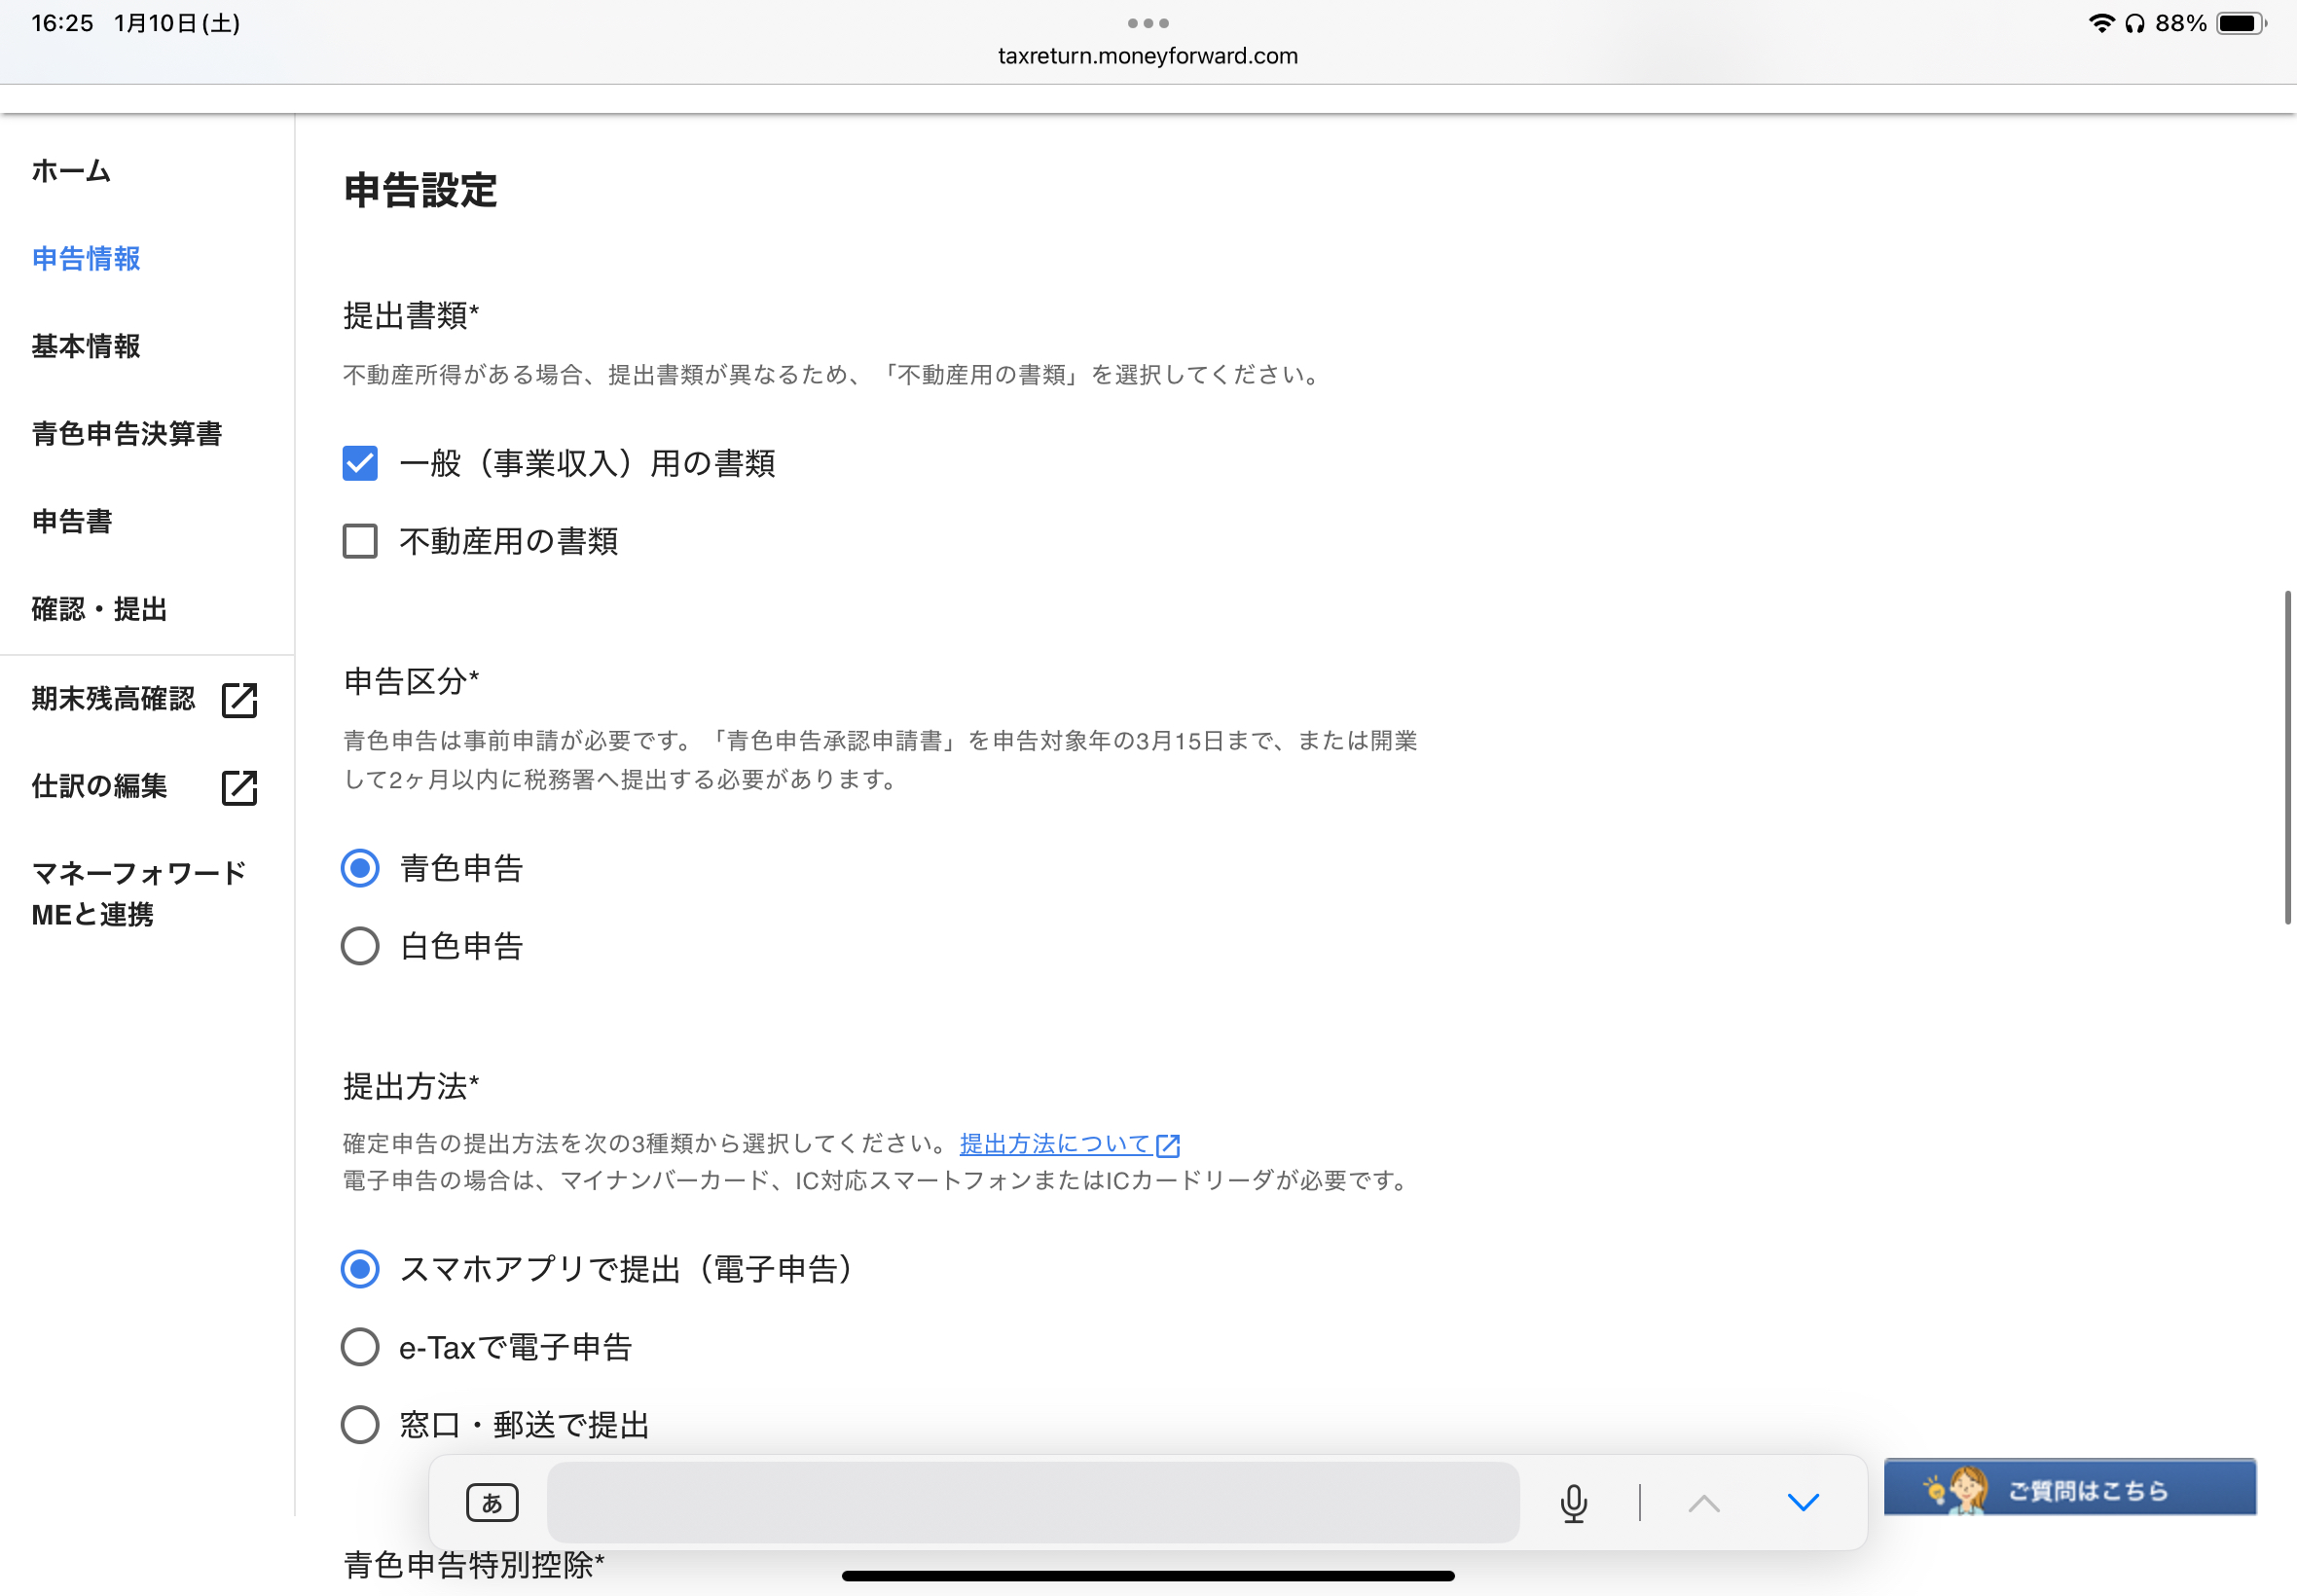Choose e-Taxで電子申告 option
Screen dimensions: 2297x1596
click(360, 1347)
